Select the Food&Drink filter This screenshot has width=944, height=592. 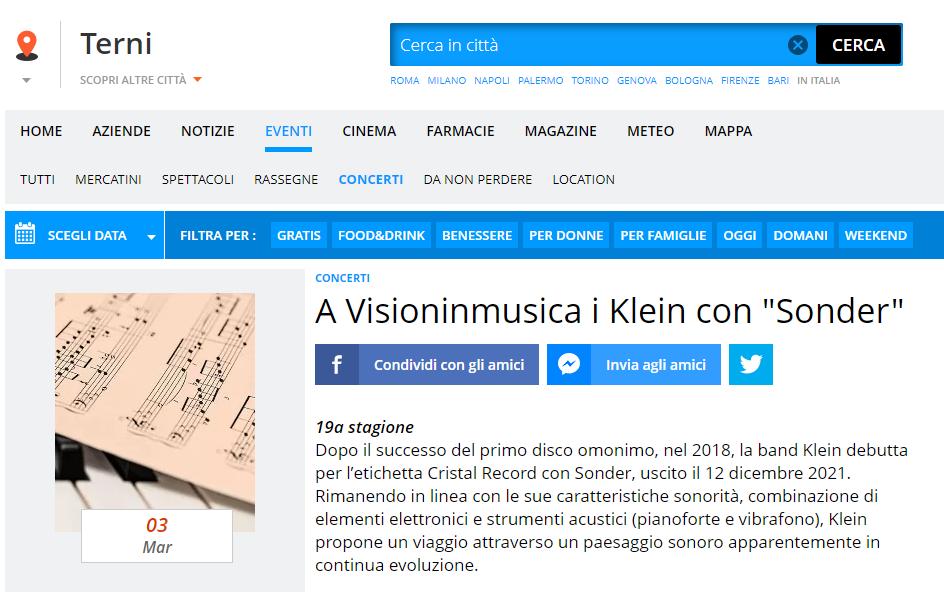(x=381, y=235)
